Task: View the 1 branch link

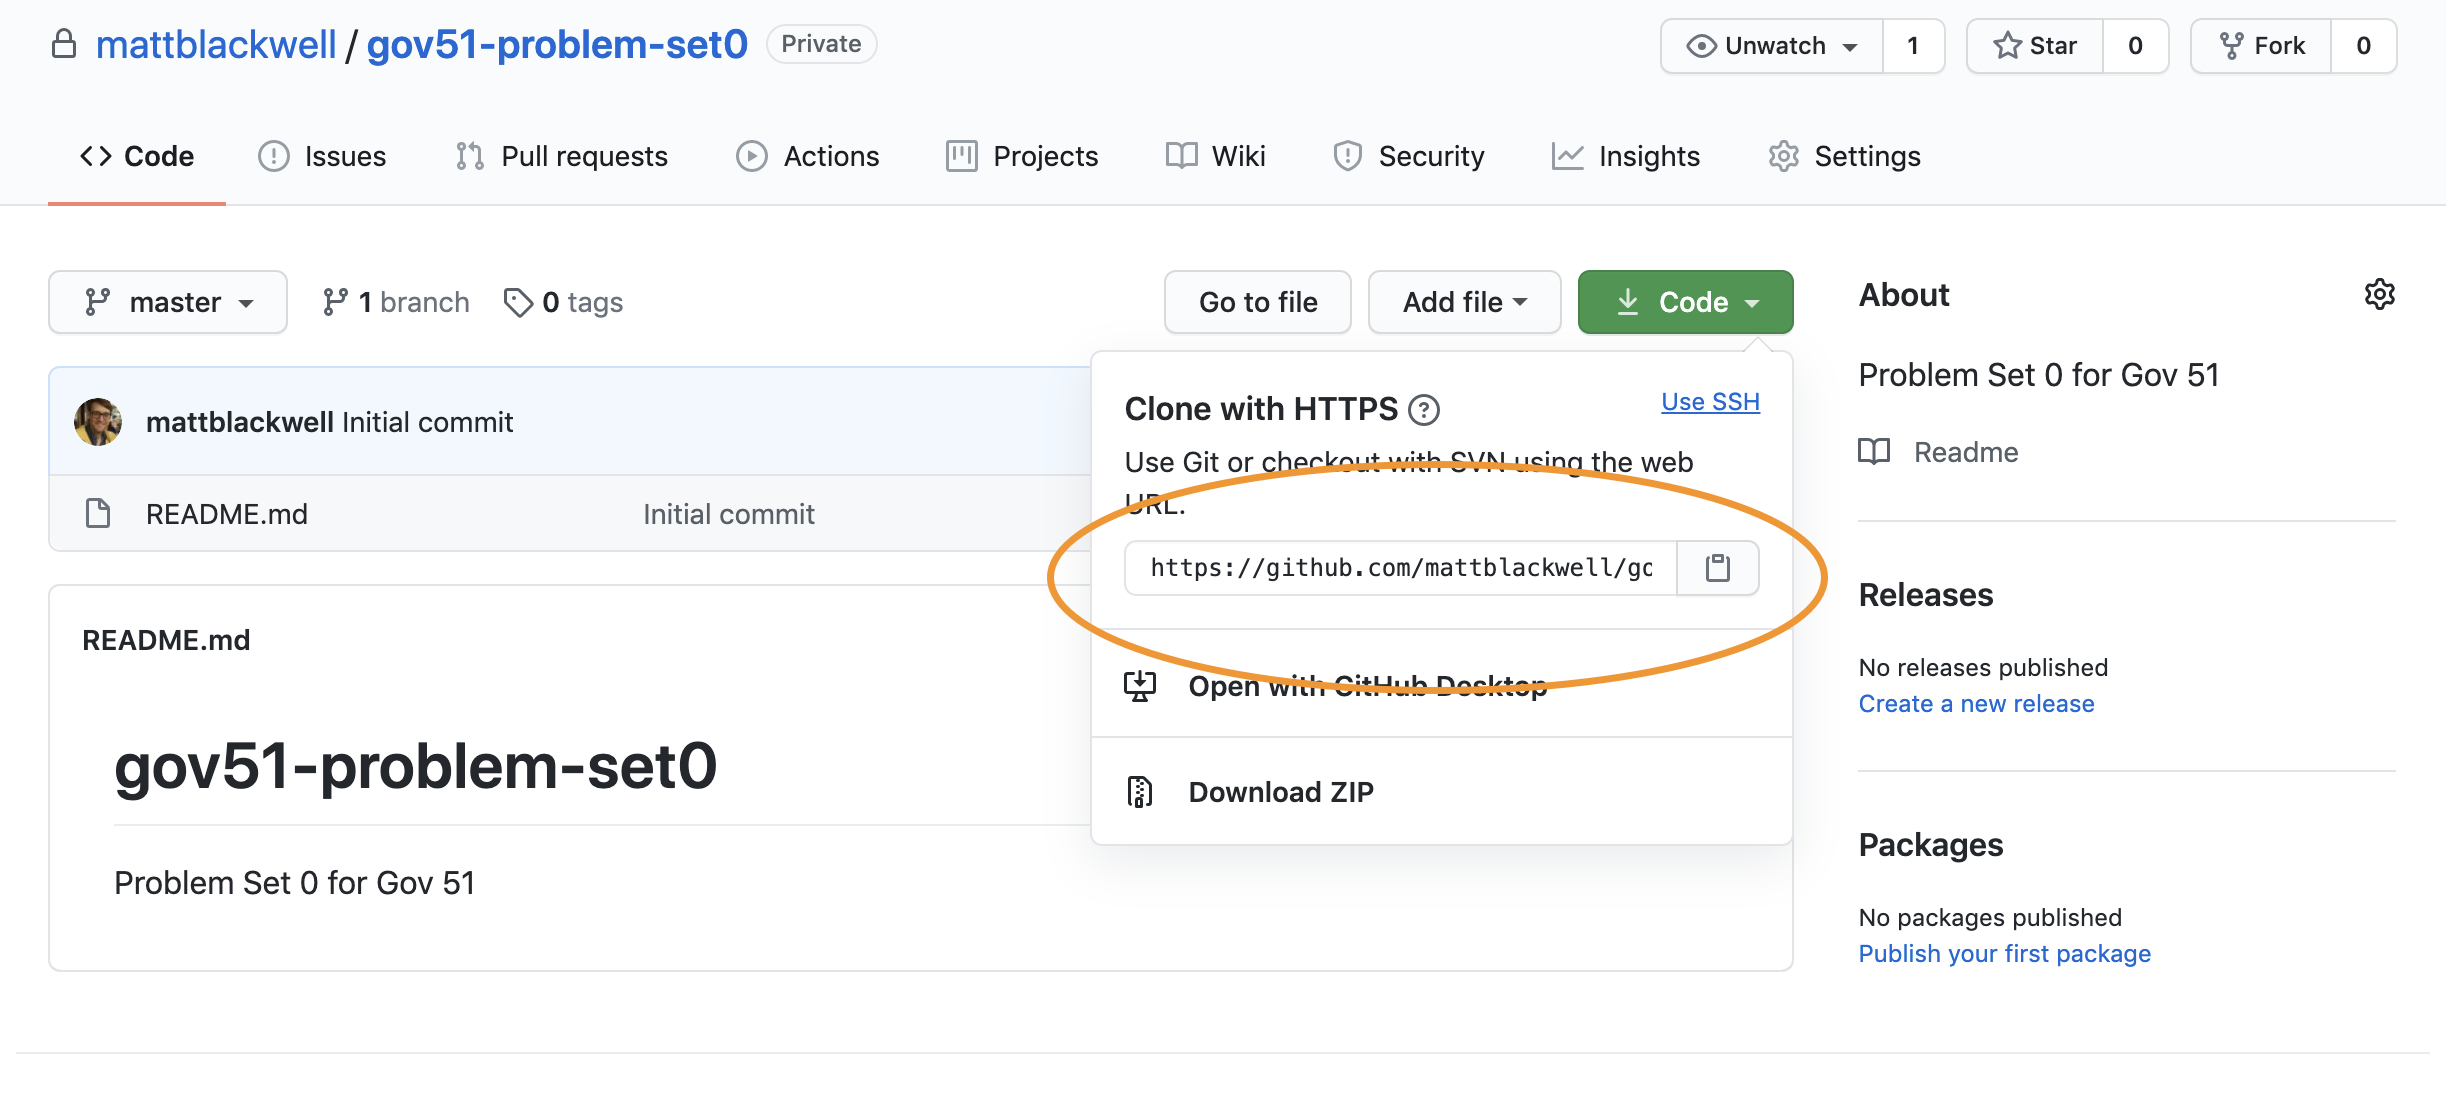Action: (x=396, y=302)
